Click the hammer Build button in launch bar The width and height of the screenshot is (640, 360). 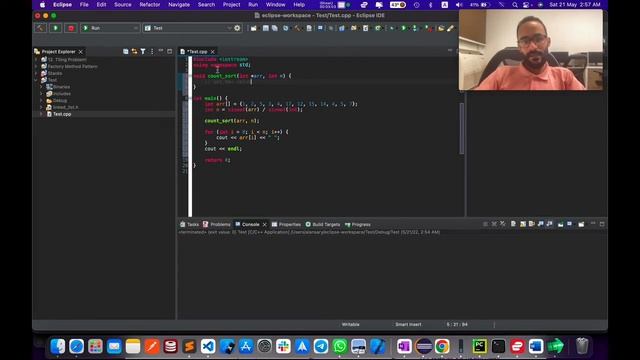coord(40,28)
